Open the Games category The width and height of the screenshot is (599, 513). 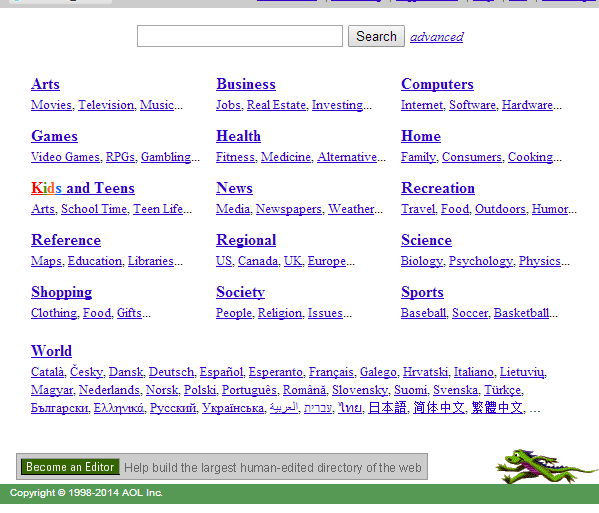55,136
